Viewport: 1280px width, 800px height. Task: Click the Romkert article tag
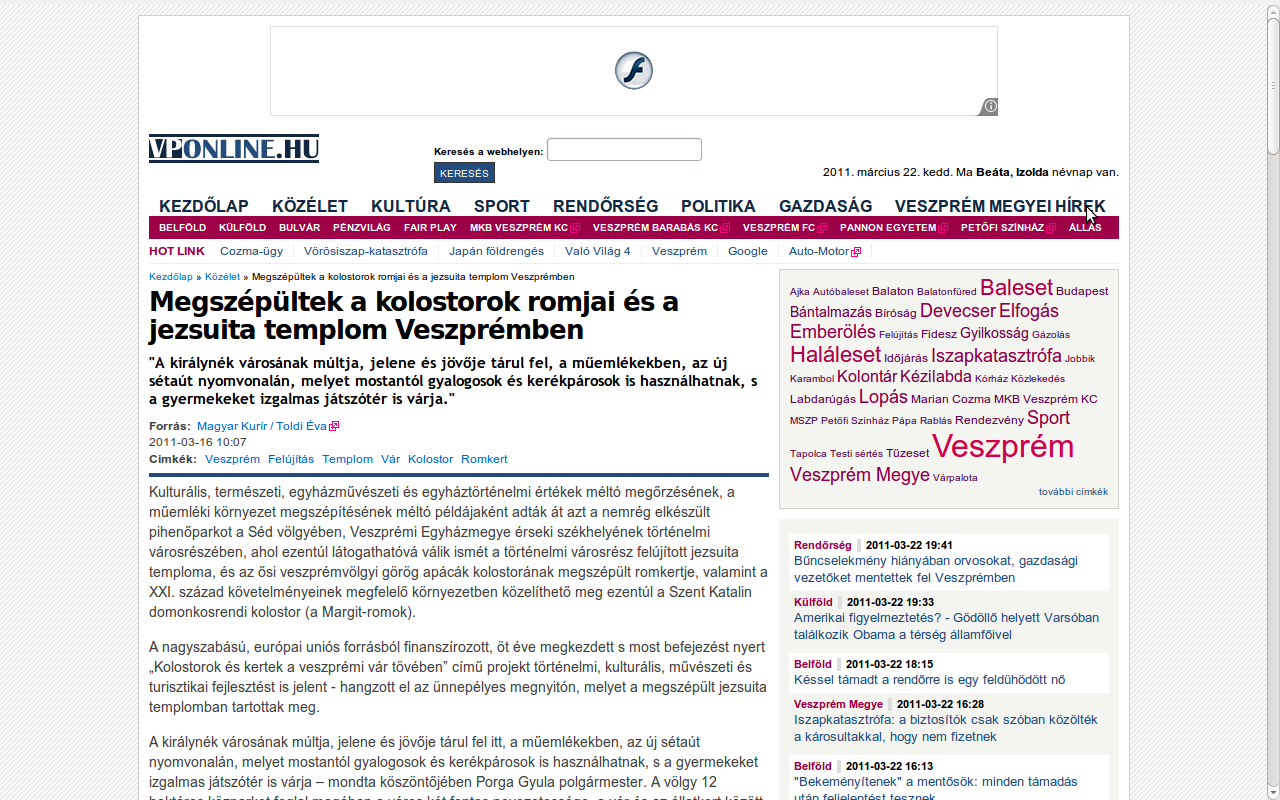click(484, 459)
